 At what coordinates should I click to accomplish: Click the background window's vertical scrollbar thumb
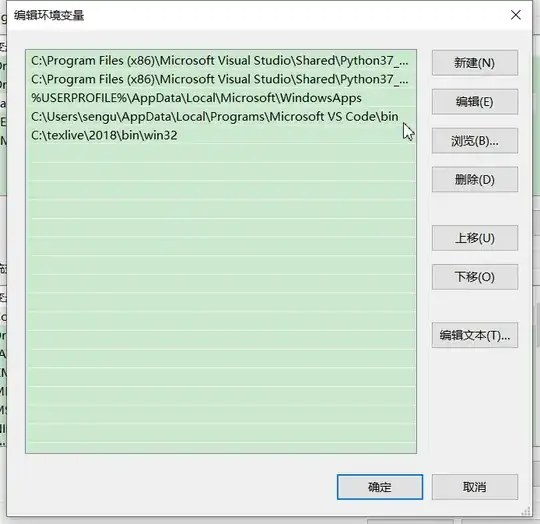click(538, 325)
